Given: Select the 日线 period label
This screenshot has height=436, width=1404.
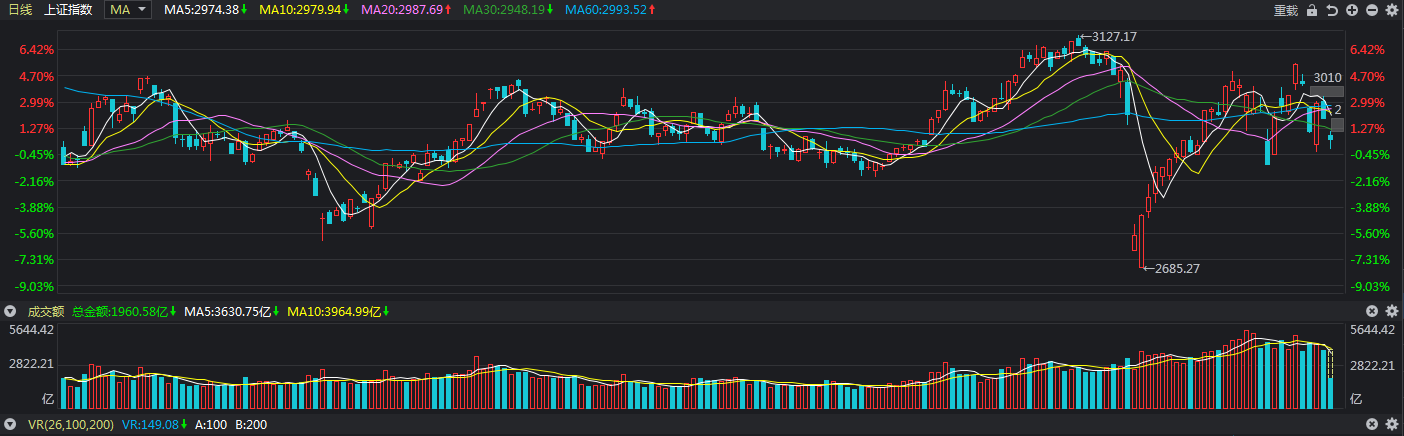Looking at the screenshot, I should (20, 10).
